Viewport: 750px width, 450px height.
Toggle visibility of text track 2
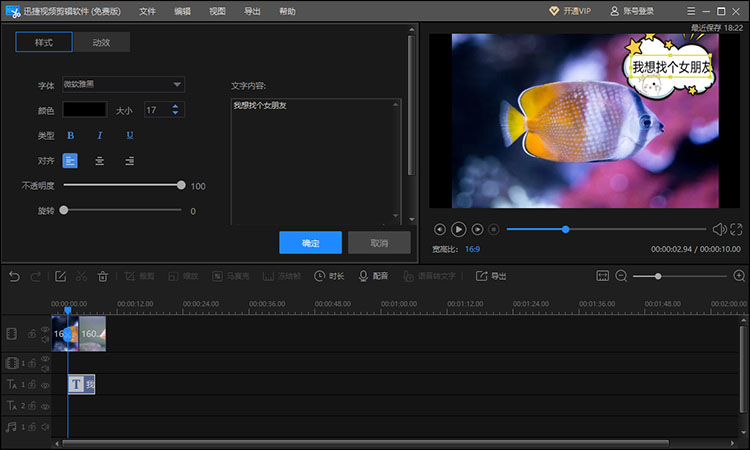pos(45,406)
